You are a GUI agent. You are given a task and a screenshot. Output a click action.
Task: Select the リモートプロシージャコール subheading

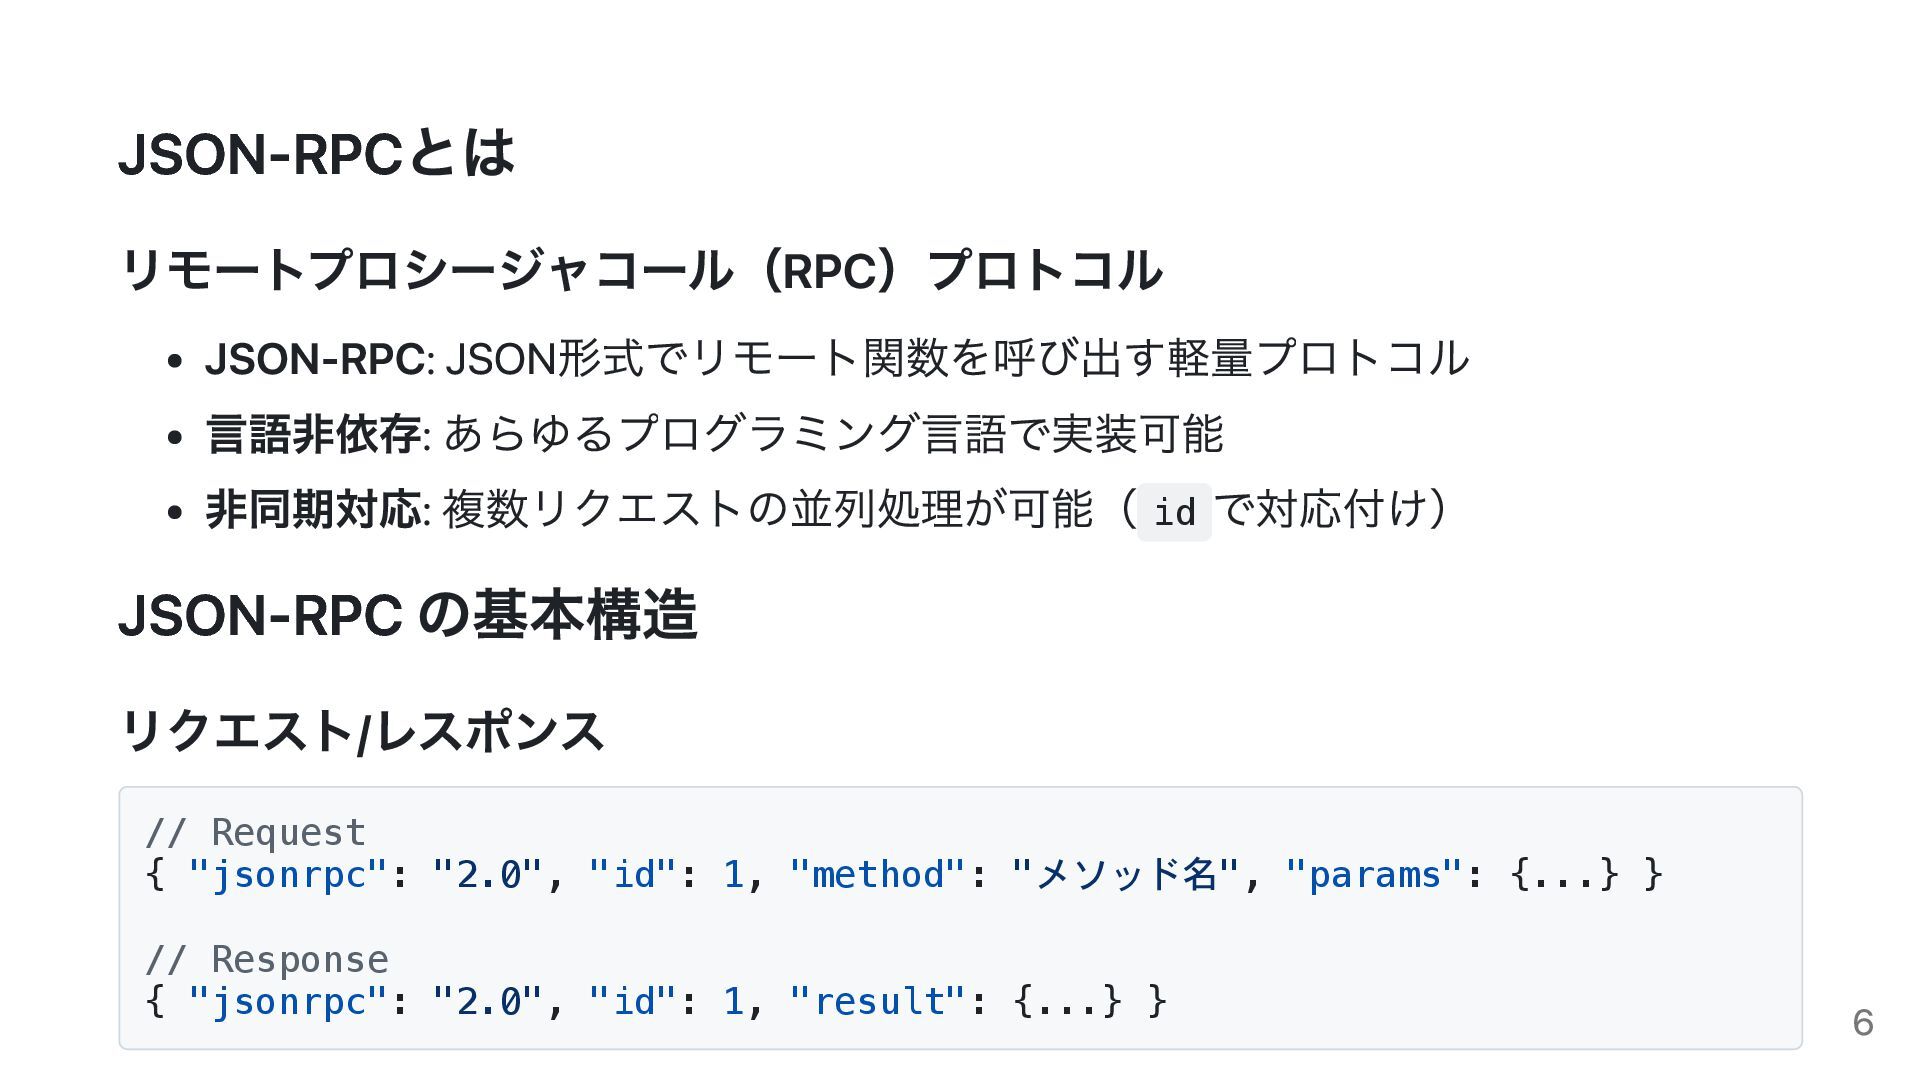pyautogui.click(x=641, y=270)
